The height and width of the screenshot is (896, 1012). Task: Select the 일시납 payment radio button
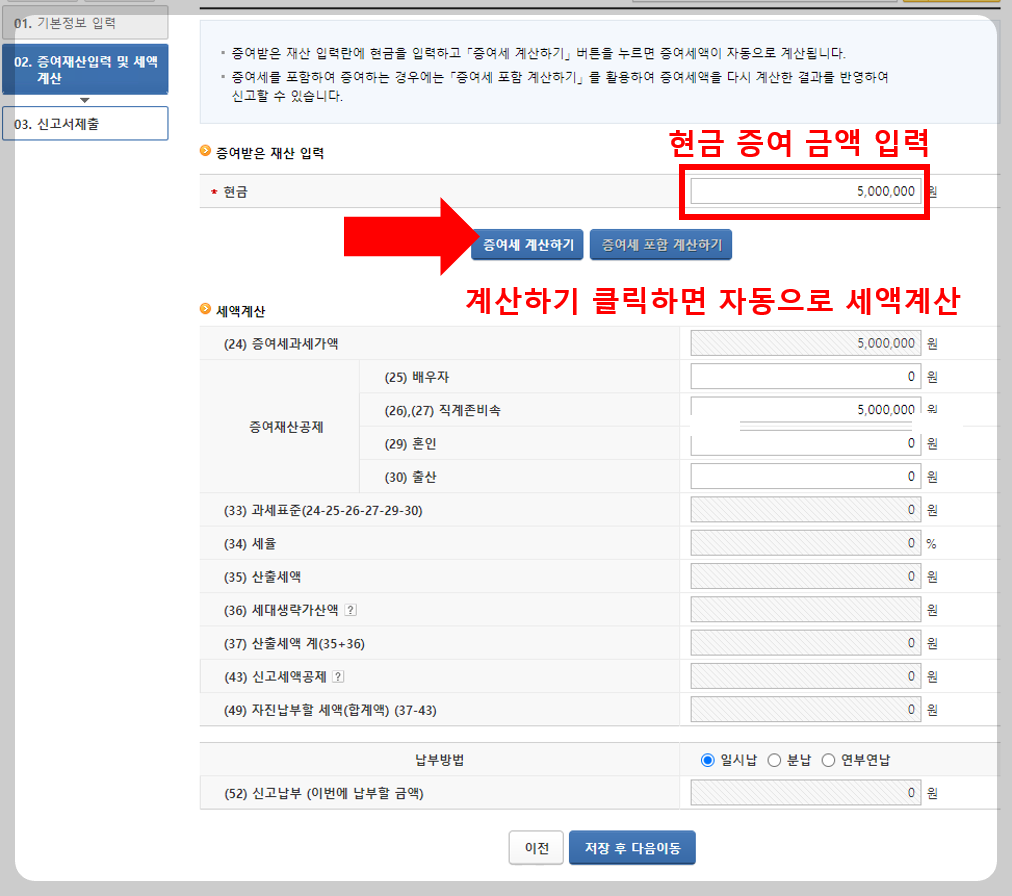[x=708, y=759]
